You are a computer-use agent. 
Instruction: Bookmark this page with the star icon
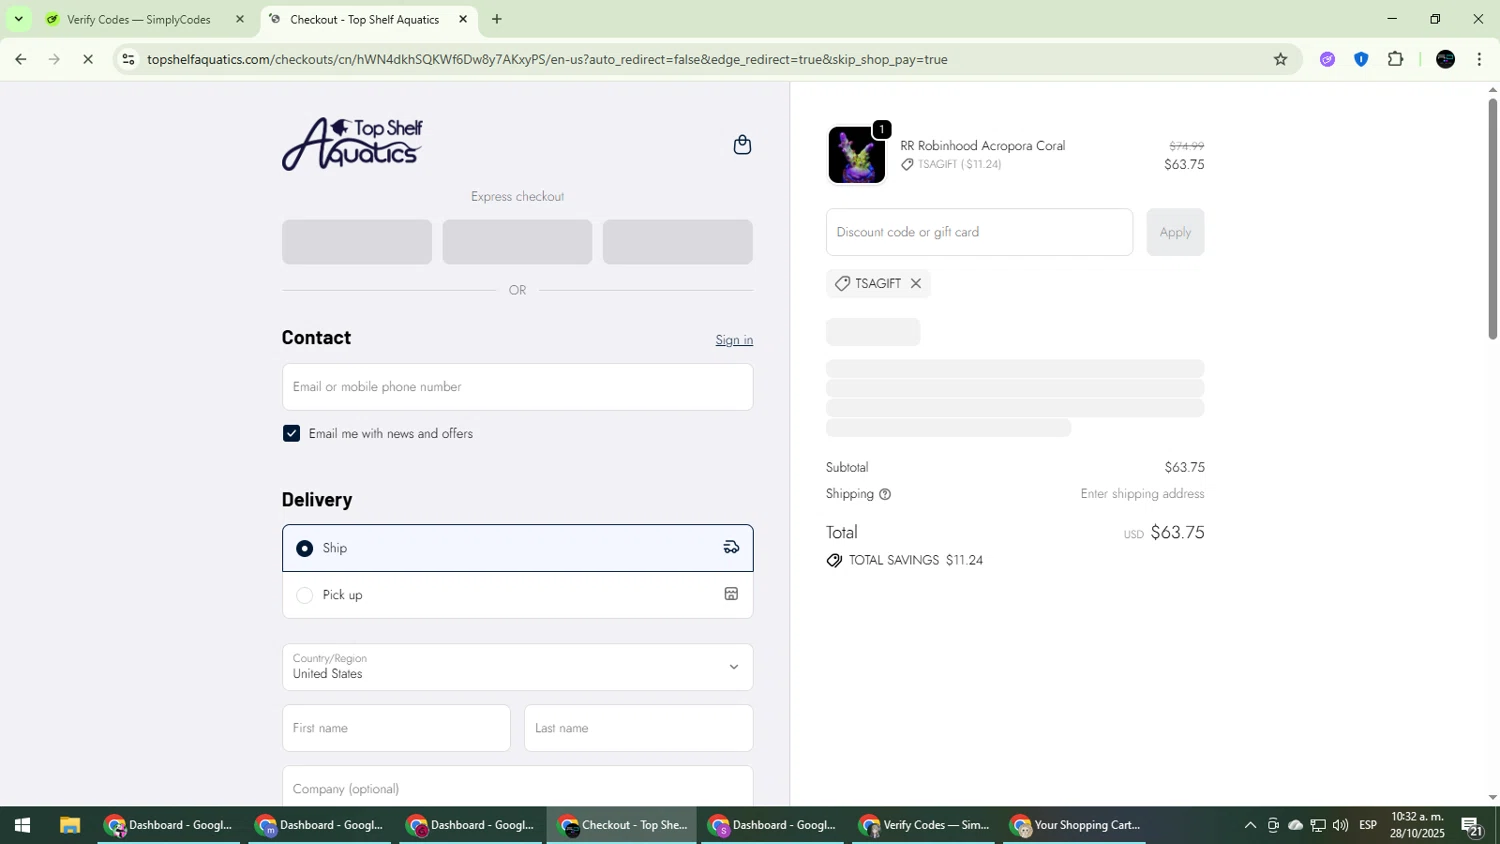(1280, 59)
